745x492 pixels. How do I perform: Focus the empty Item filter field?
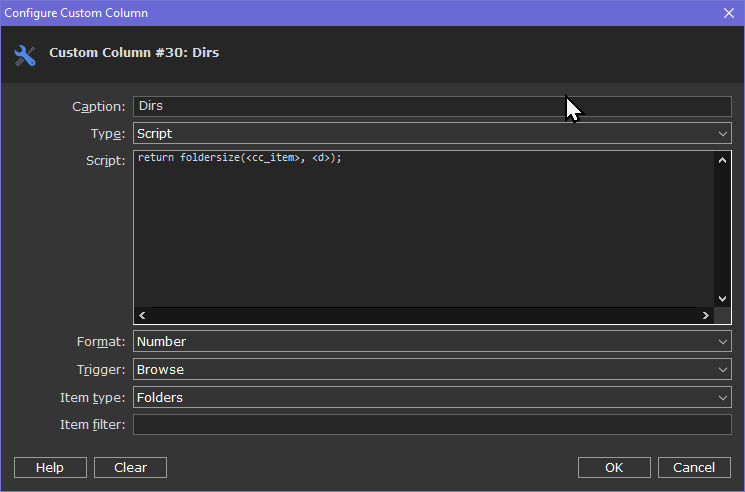coord(431,425)
